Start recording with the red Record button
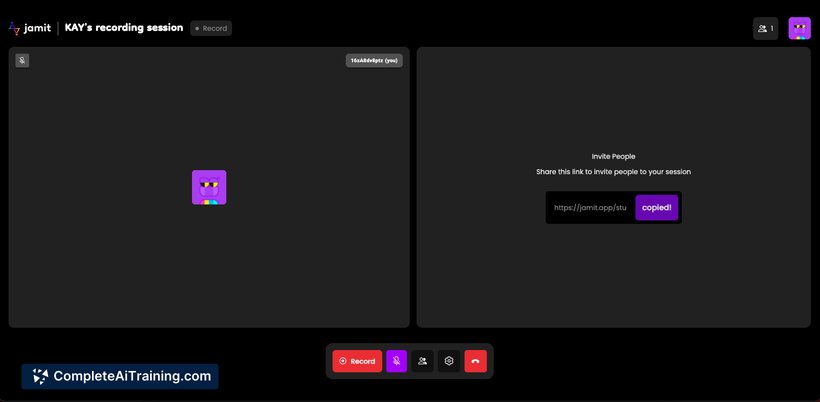This screenshot has height=402, width=820. 357,361
